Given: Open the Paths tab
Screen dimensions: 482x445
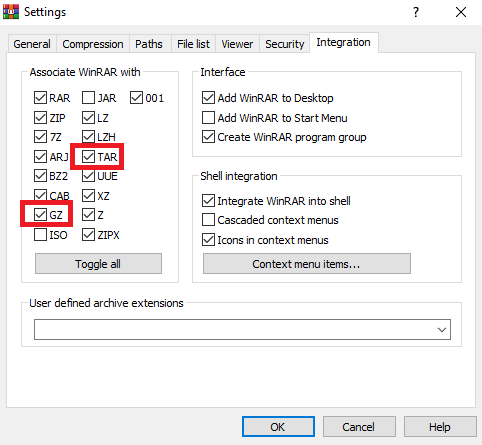Looking at the screenshot, I should (149, 44).
